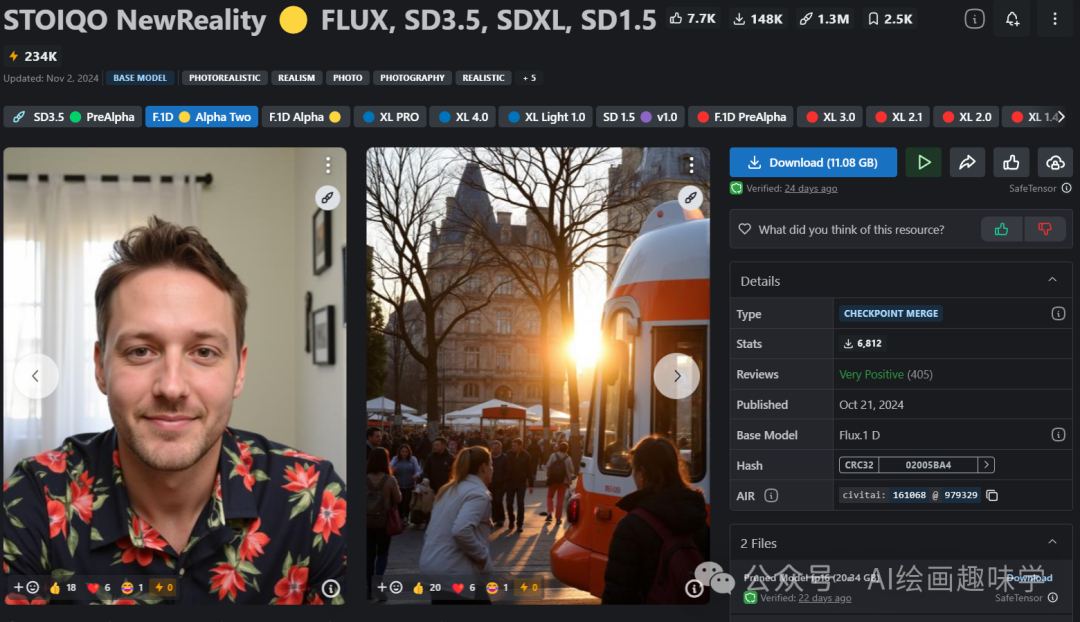The width and height of the screenshot is (1080, 622).
Task: Give a red thumbs-down review
Action: pos(1045,229)
